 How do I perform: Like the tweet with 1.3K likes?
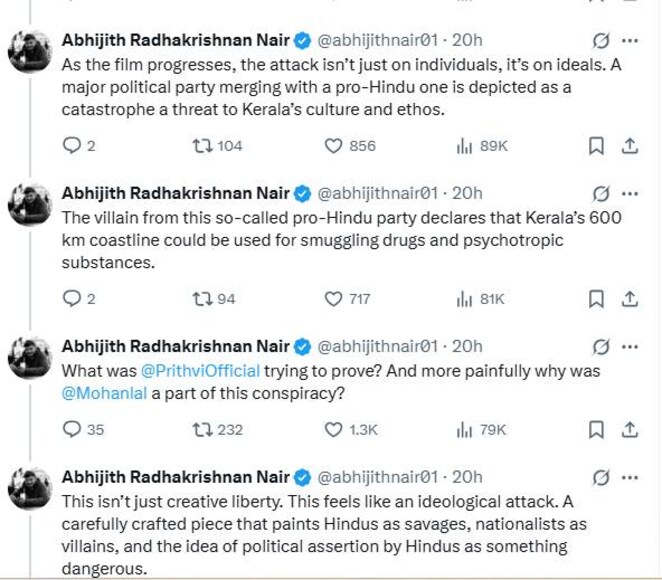(x=335, y=430)
